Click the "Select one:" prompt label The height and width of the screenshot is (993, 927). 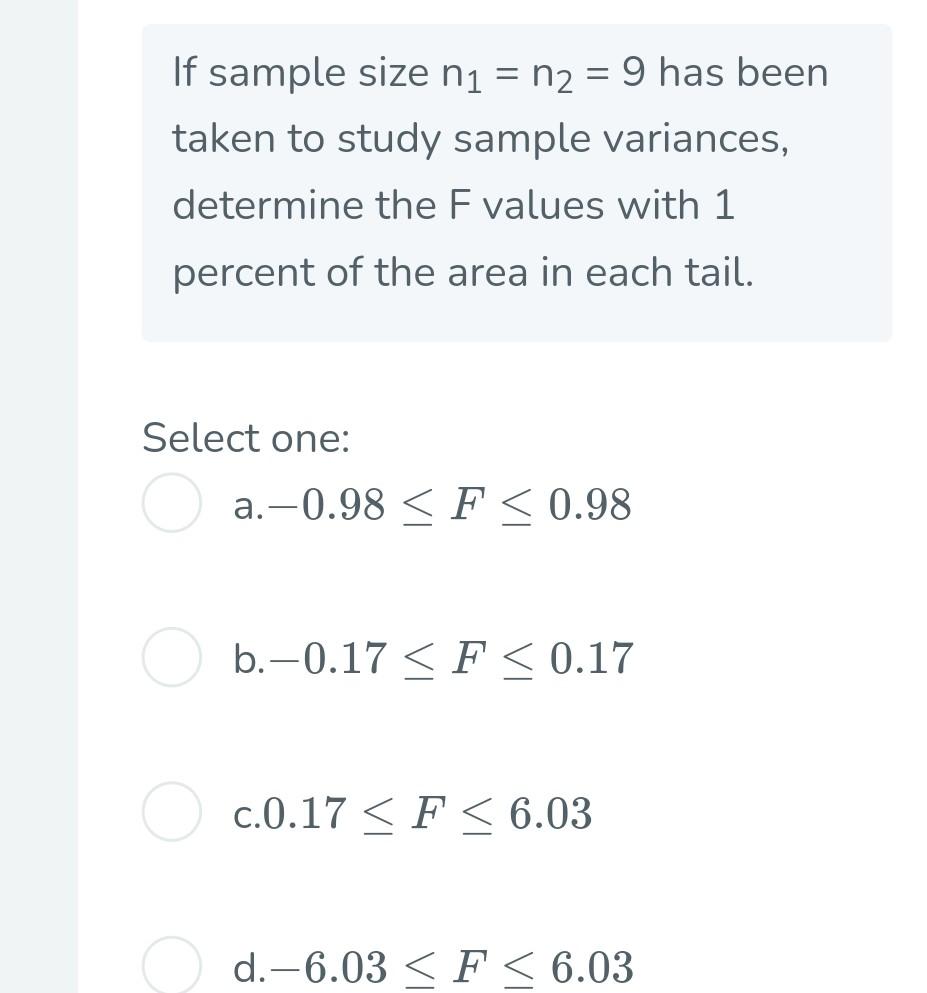click(x=246, y=438)
